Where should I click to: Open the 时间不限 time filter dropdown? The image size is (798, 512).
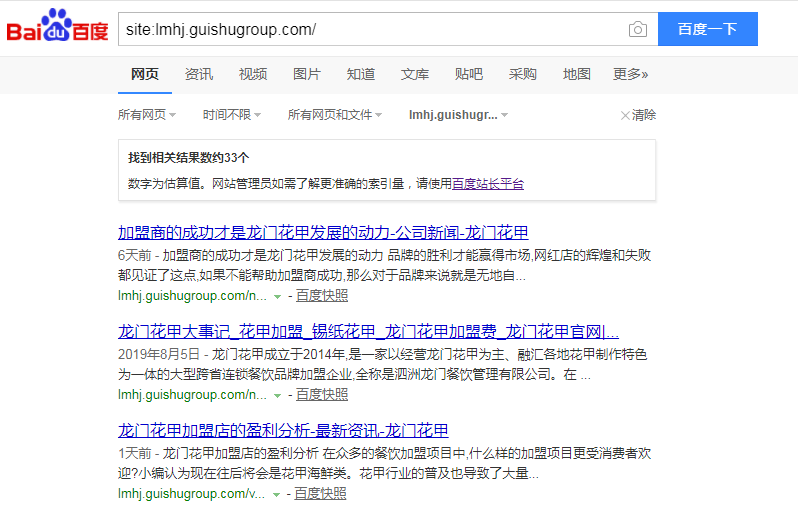232,115
